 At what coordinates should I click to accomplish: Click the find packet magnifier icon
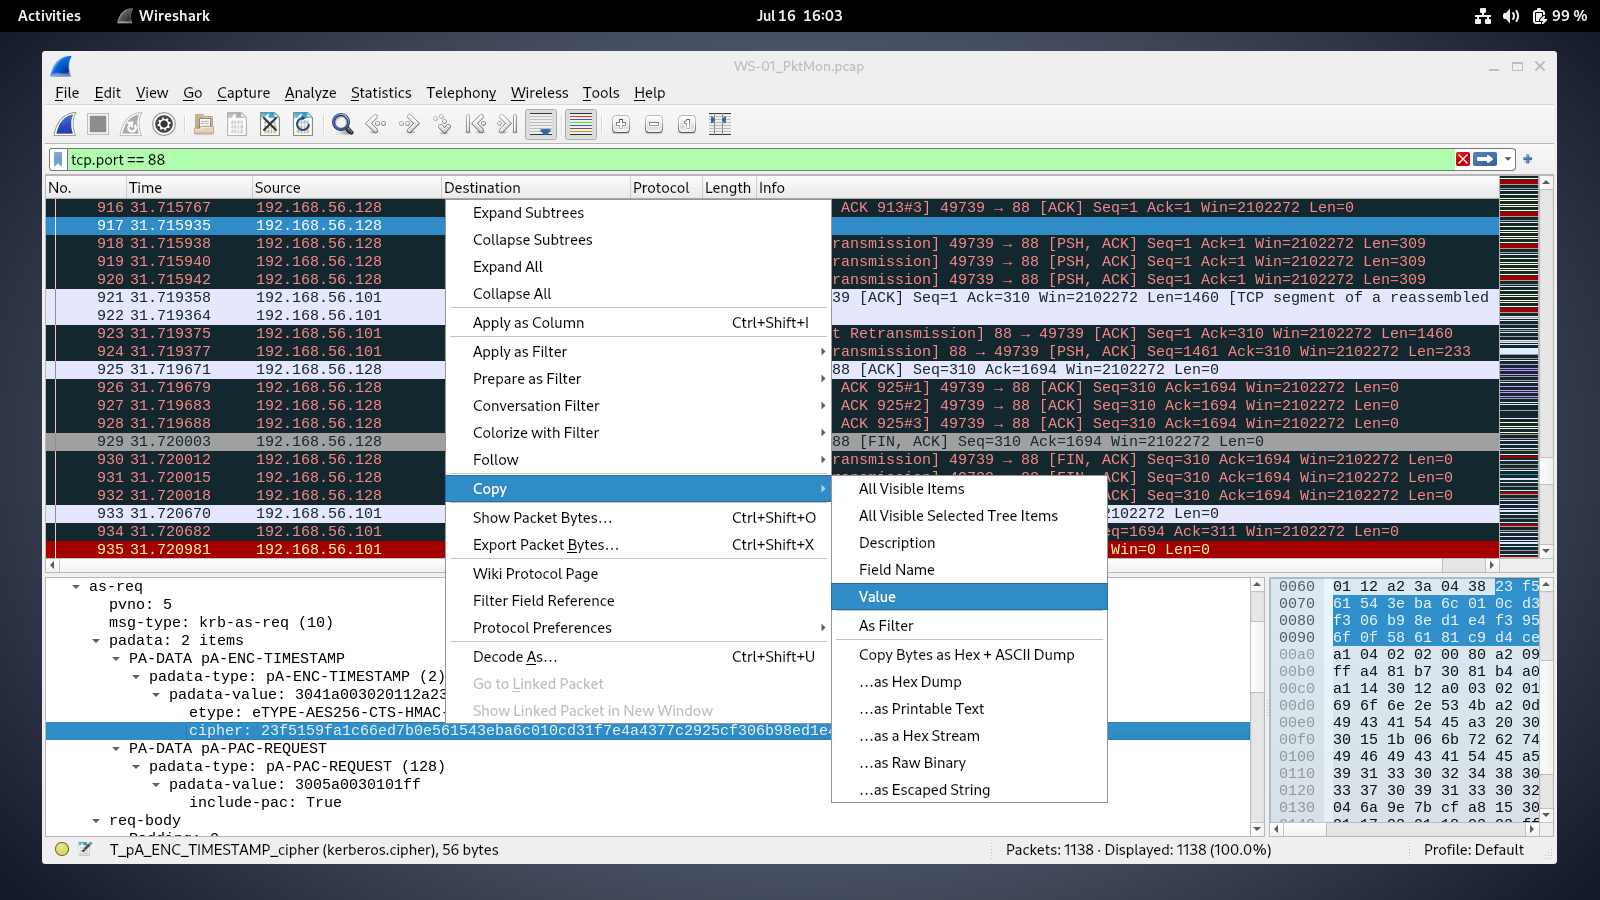[x=342, y=124]
